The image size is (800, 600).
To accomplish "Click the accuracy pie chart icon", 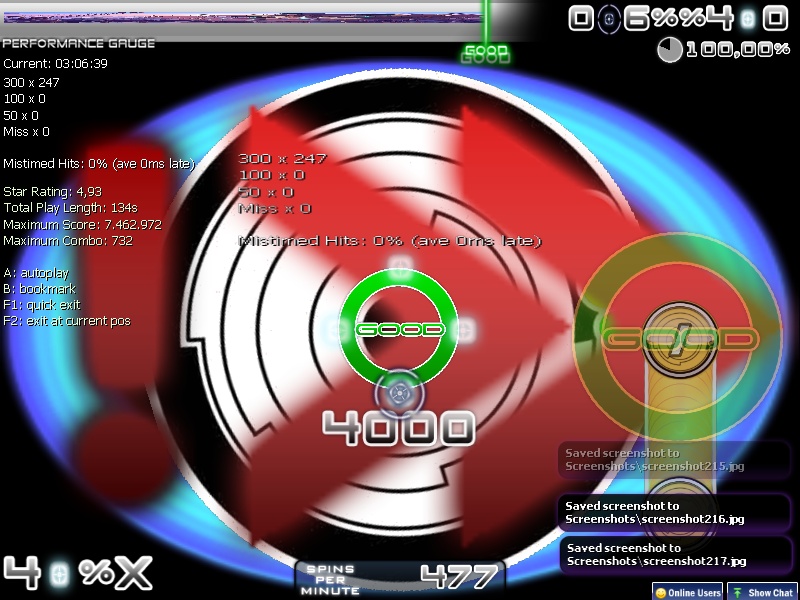I will coord(669,50).
